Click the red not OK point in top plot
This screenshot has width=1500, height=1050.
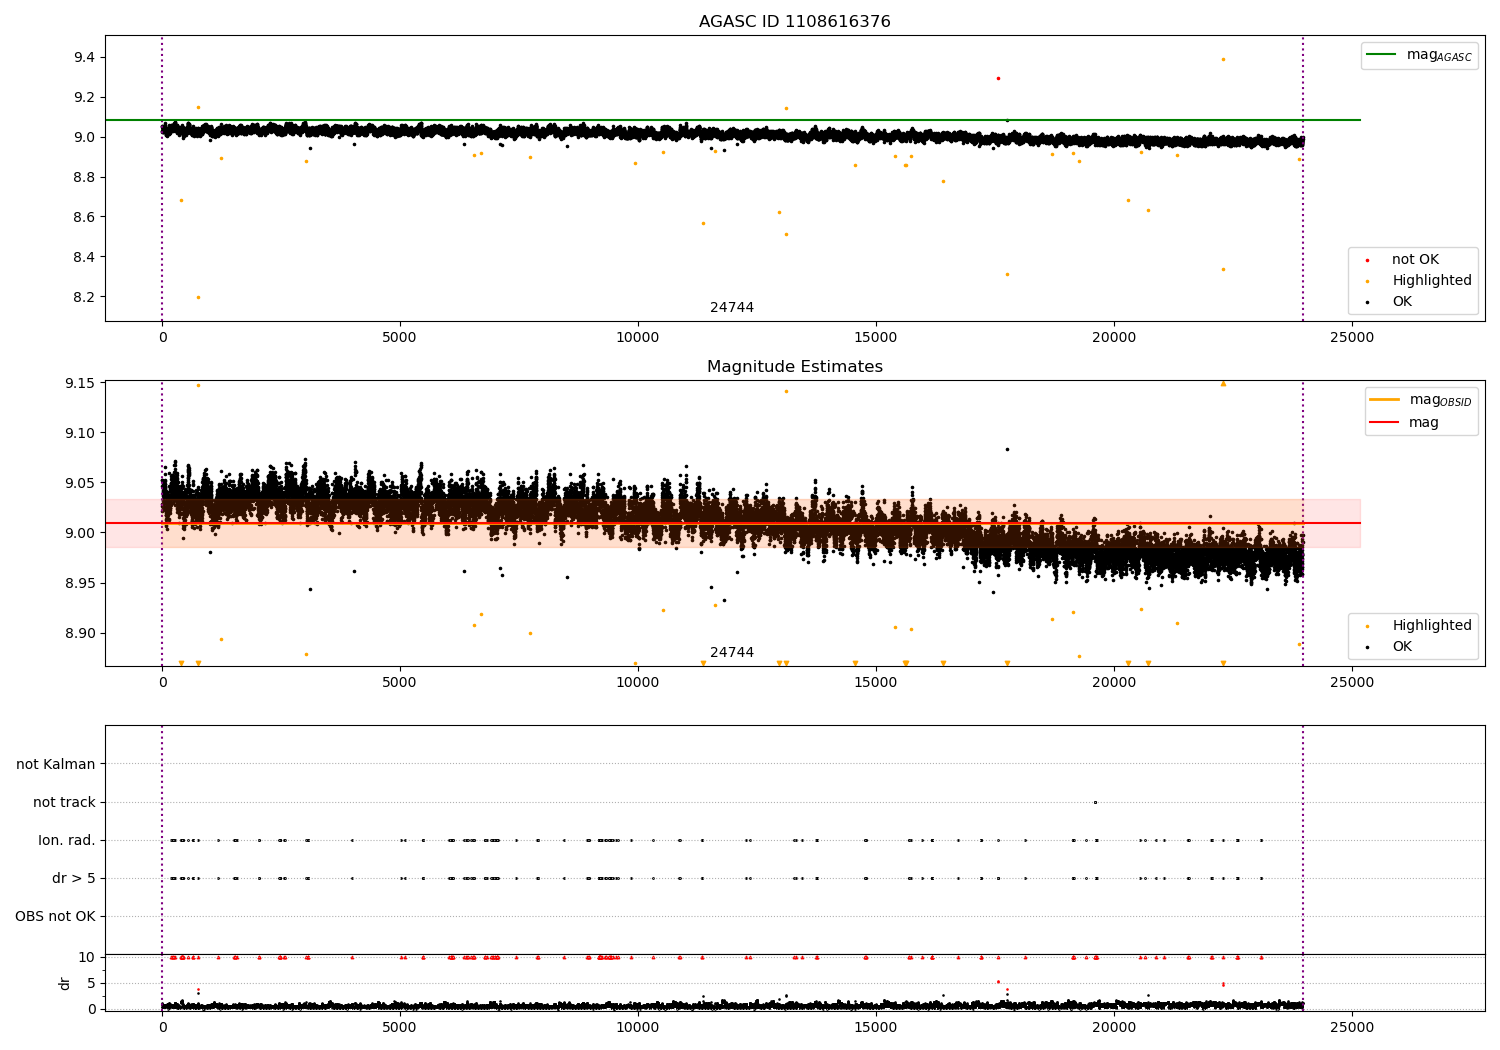pyautogui.click(x=998, y=78)
